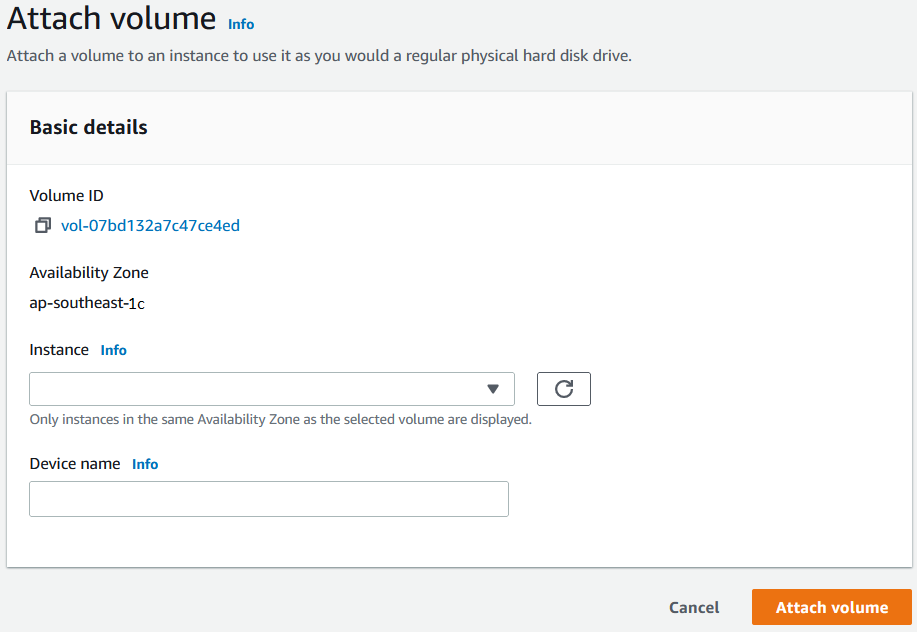Image resolution: width=917 pixels, height=632 pixels.
Task: Click the Cancel button
Action: (x=694, y=607)
